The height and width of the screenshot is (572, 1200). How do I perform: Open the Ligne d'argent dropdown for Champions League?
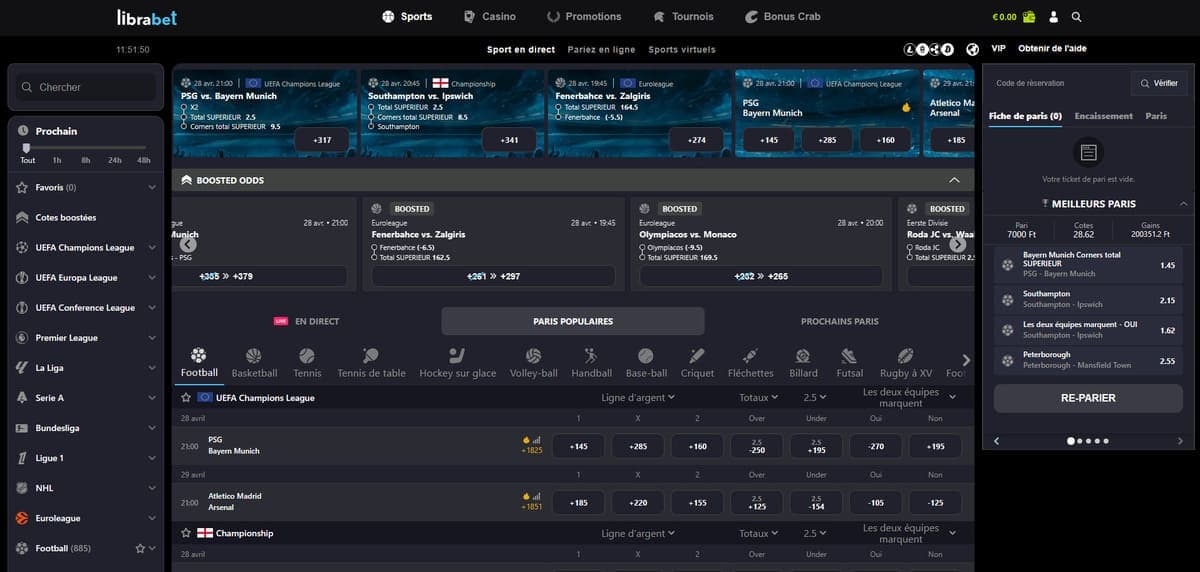[638, 397]
